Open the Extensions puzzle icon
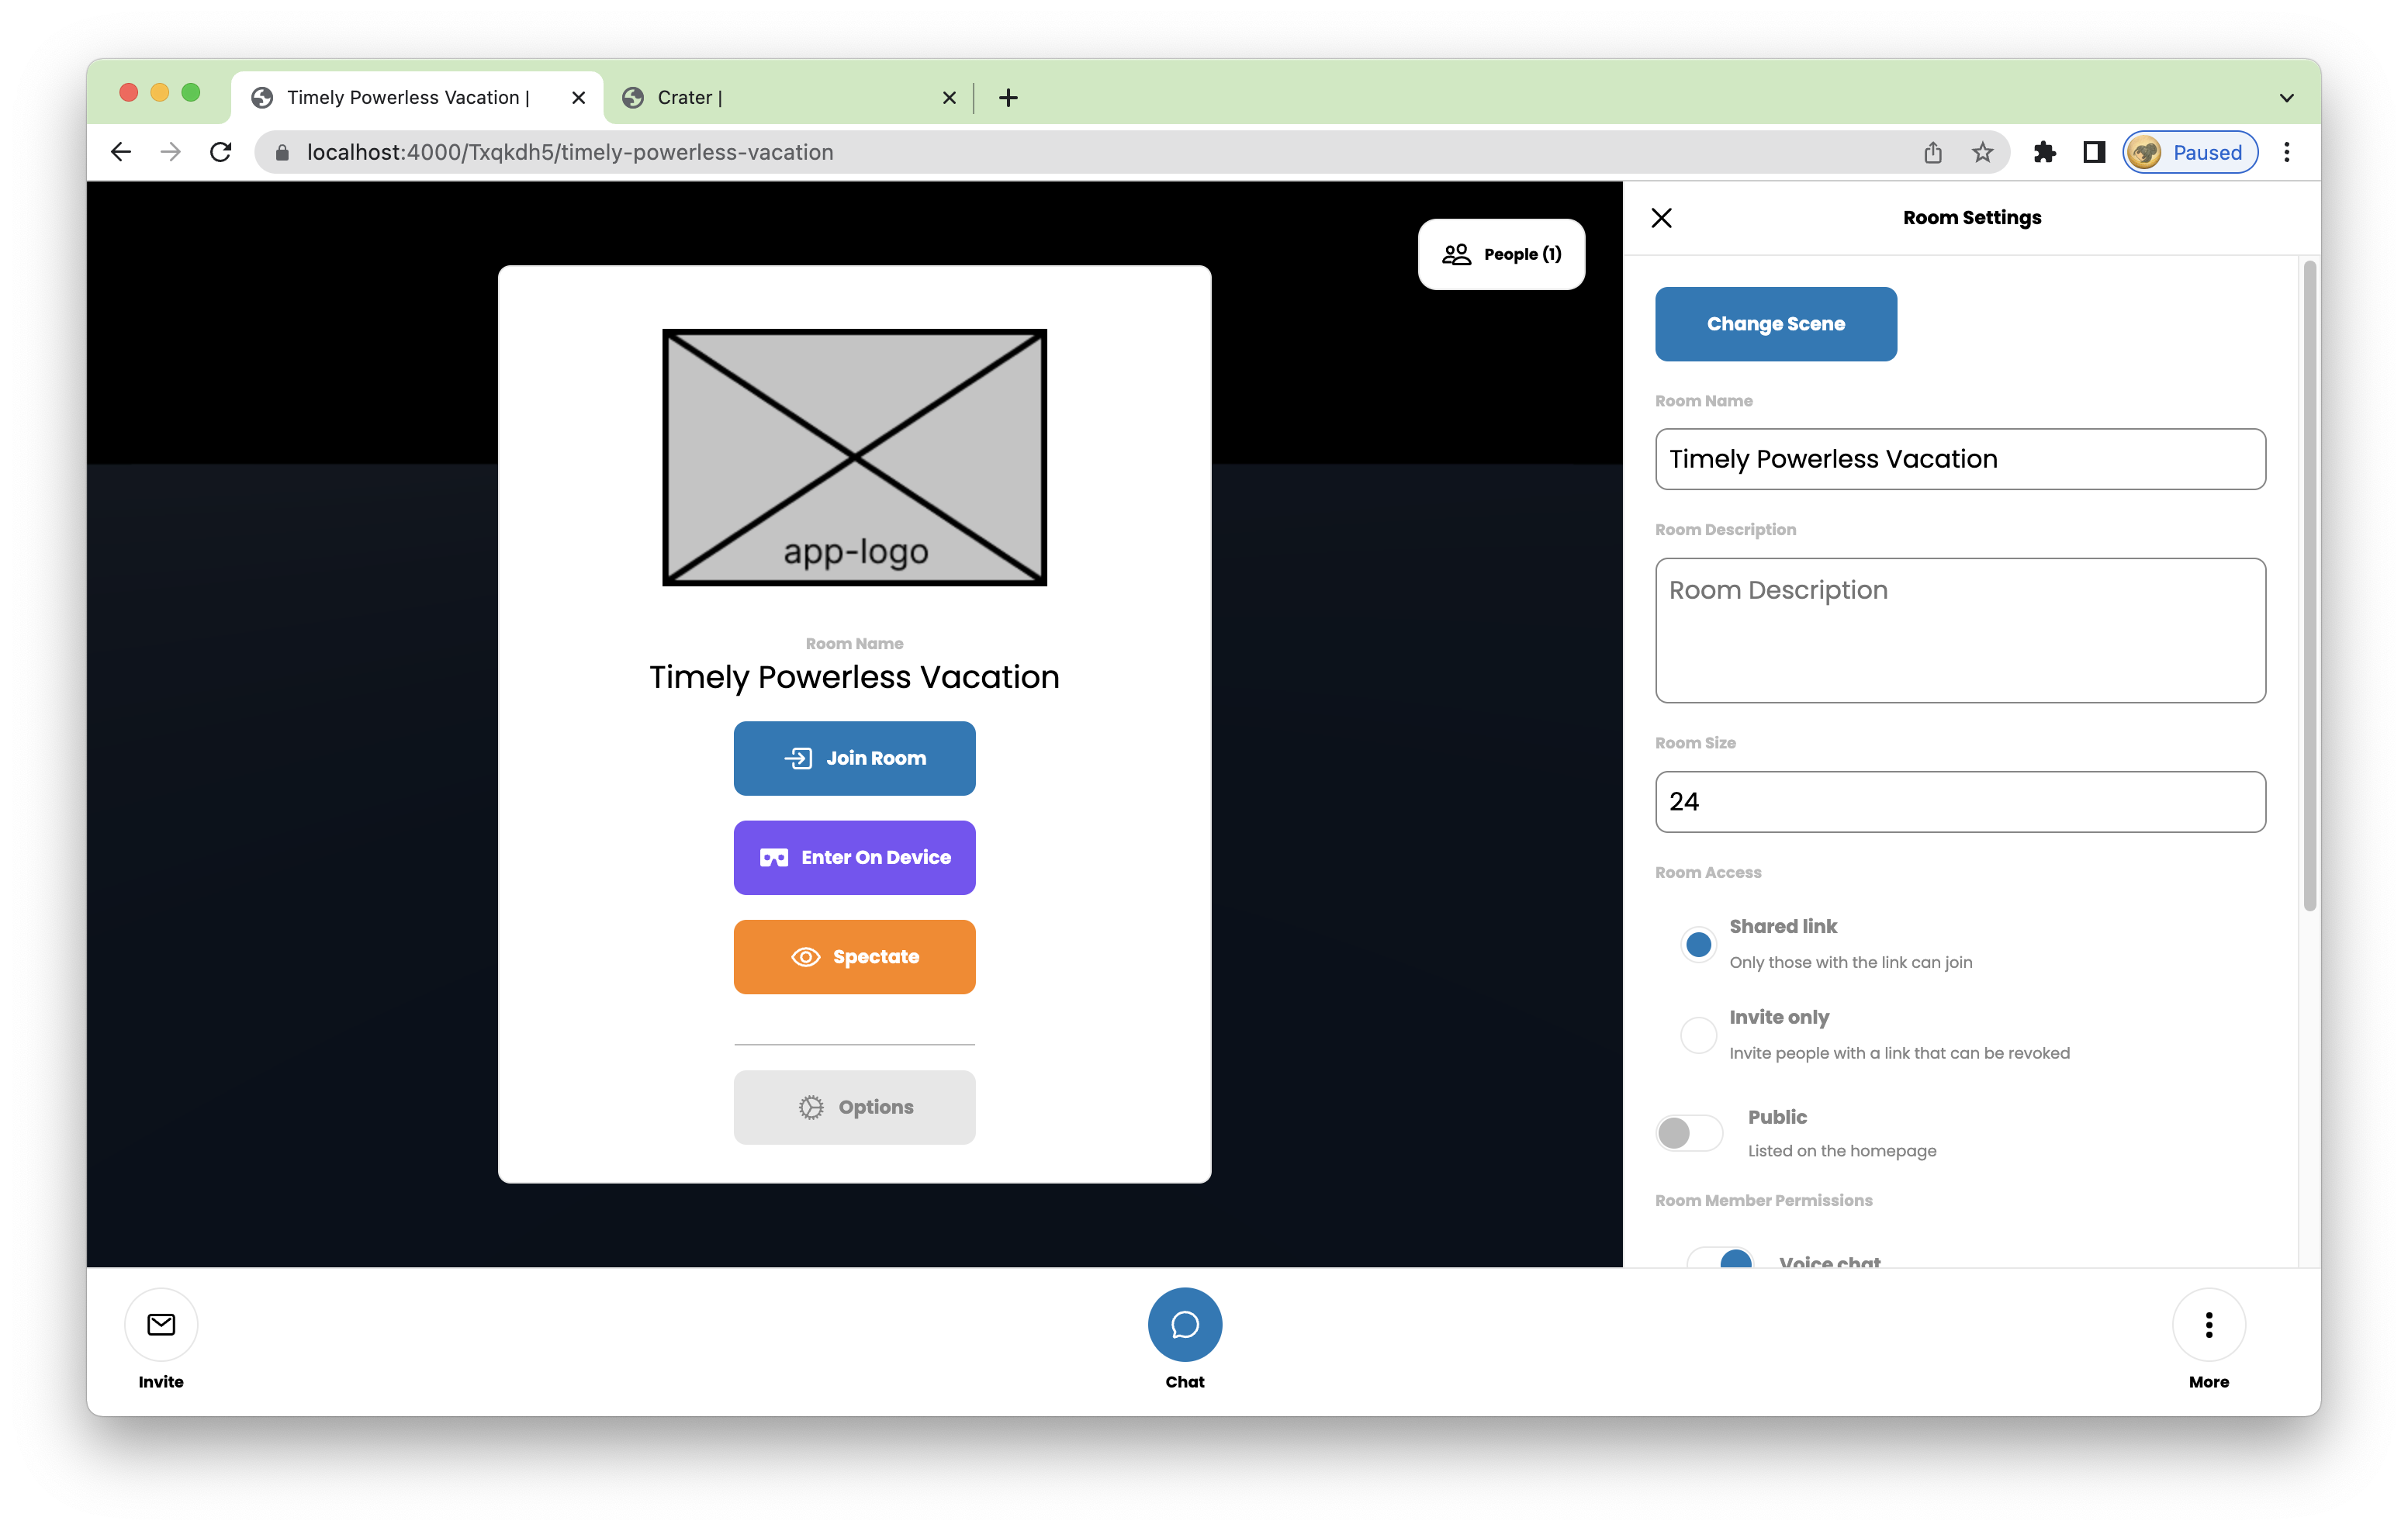 [2045, 152]
